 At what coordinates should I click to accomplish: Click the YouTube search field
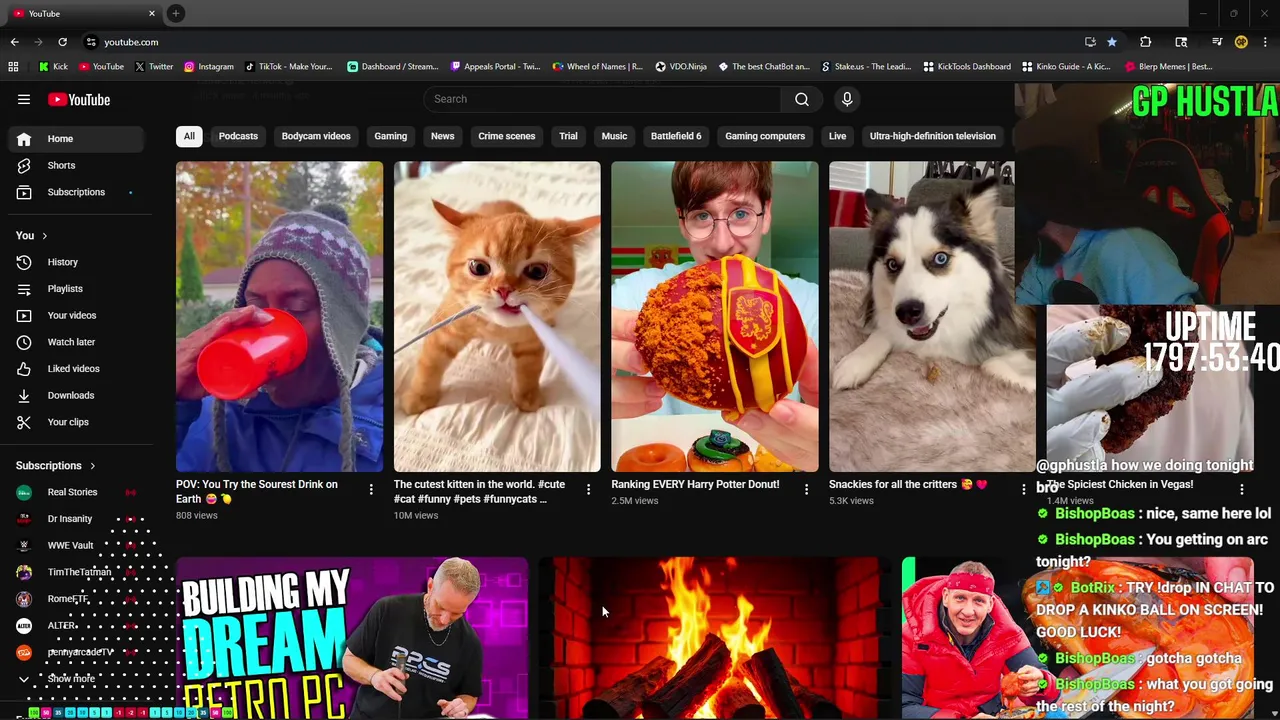pyautogui.click(x=603, y=99)
